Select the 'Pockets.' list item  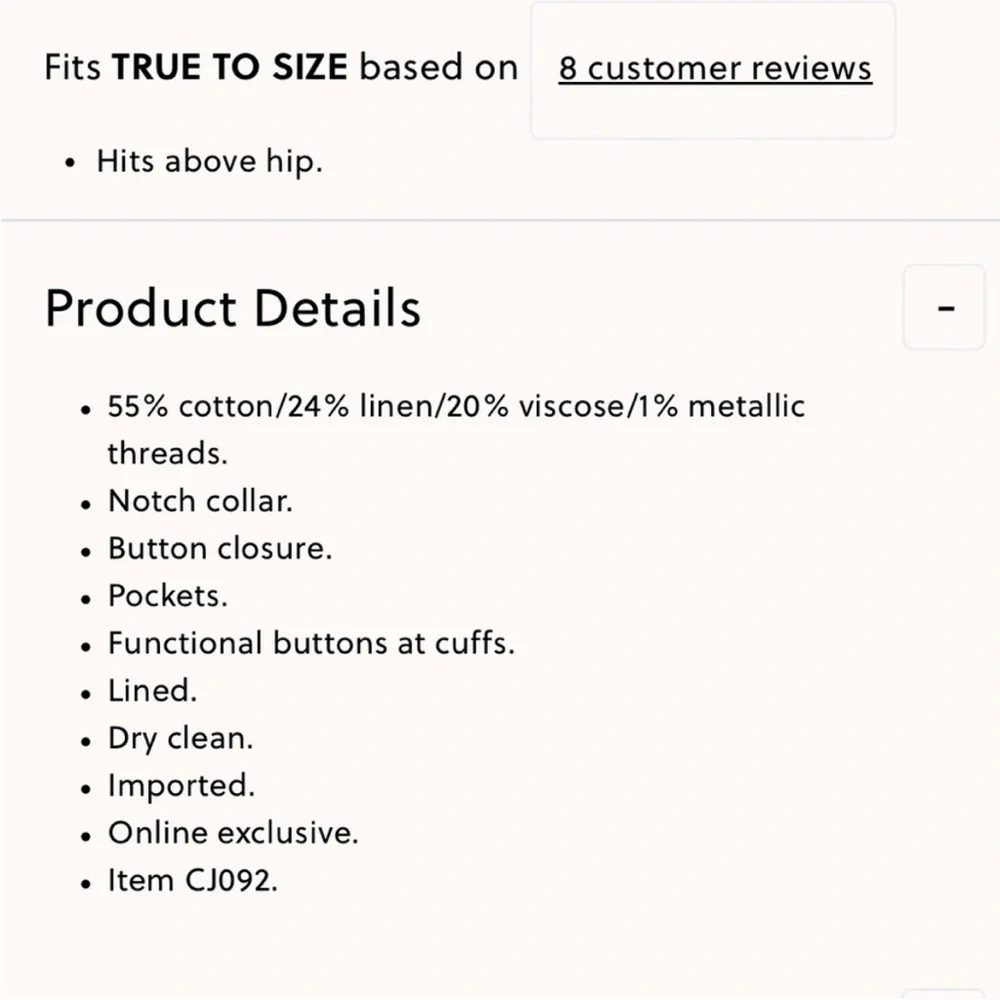point(168,596)
